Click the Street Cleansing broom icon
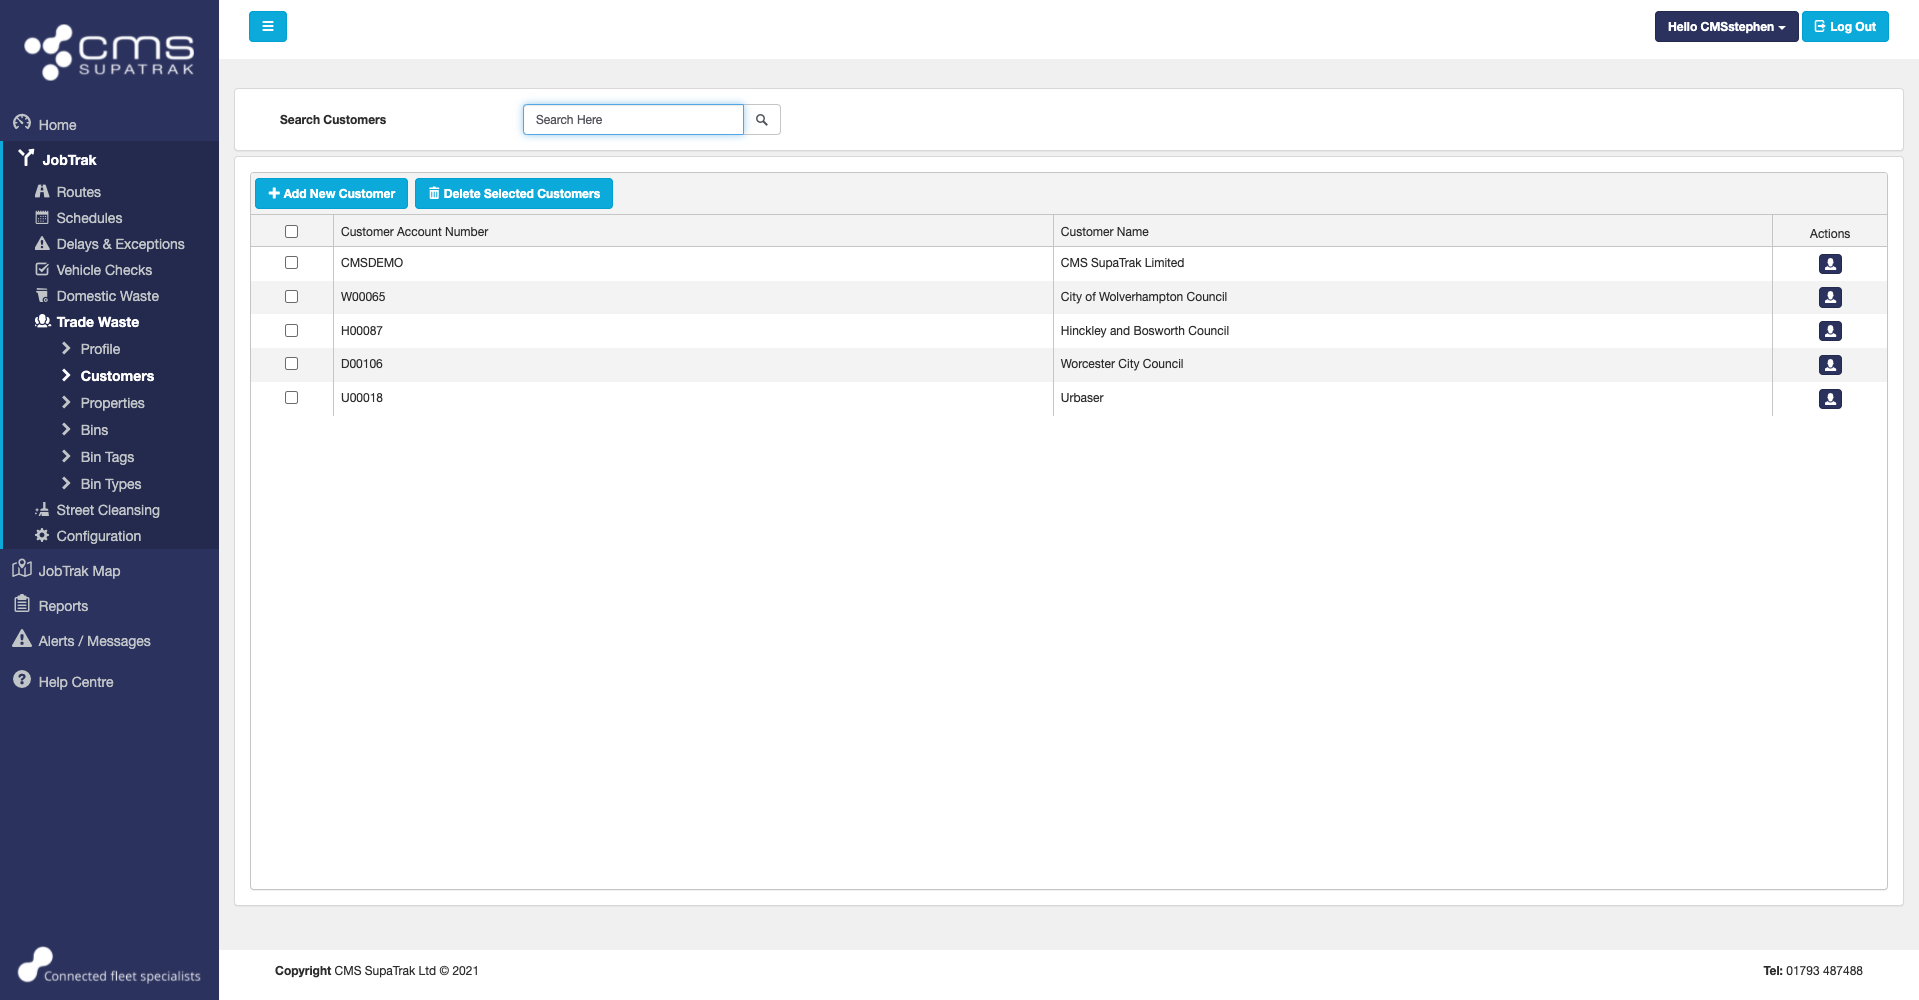1919x1000 pixels. (x=42, y=509)
